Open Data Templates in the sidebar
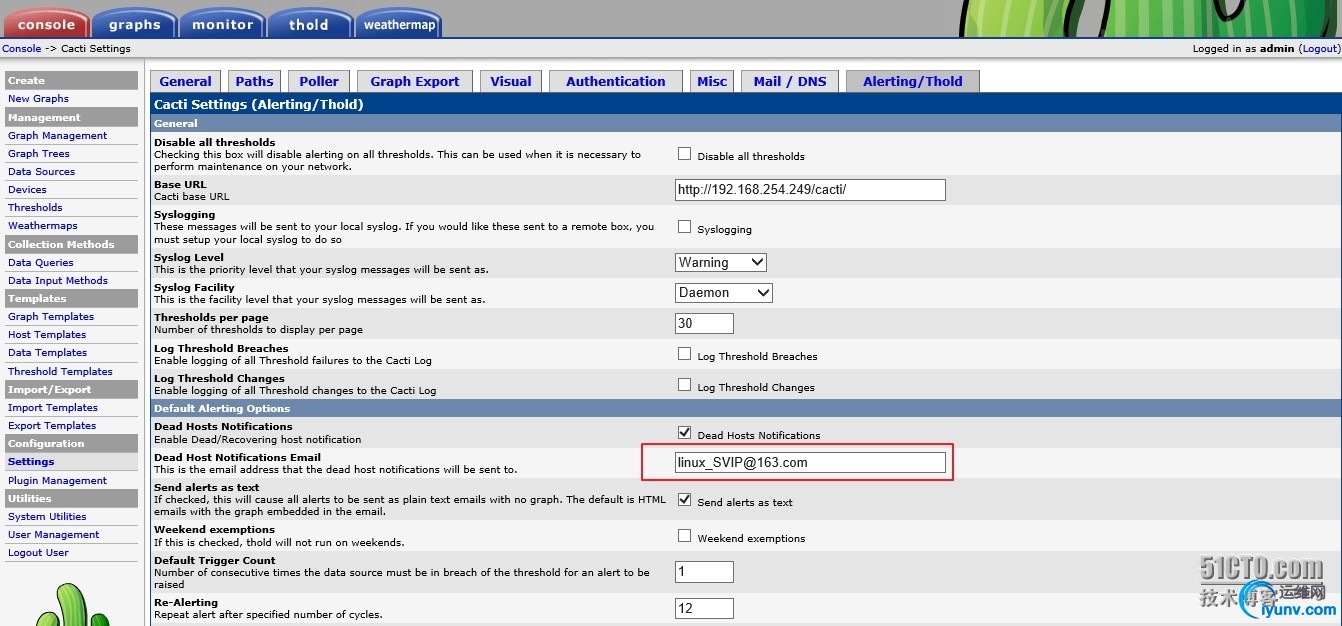This screenshot has height=626, width=1342. (47, 353)
